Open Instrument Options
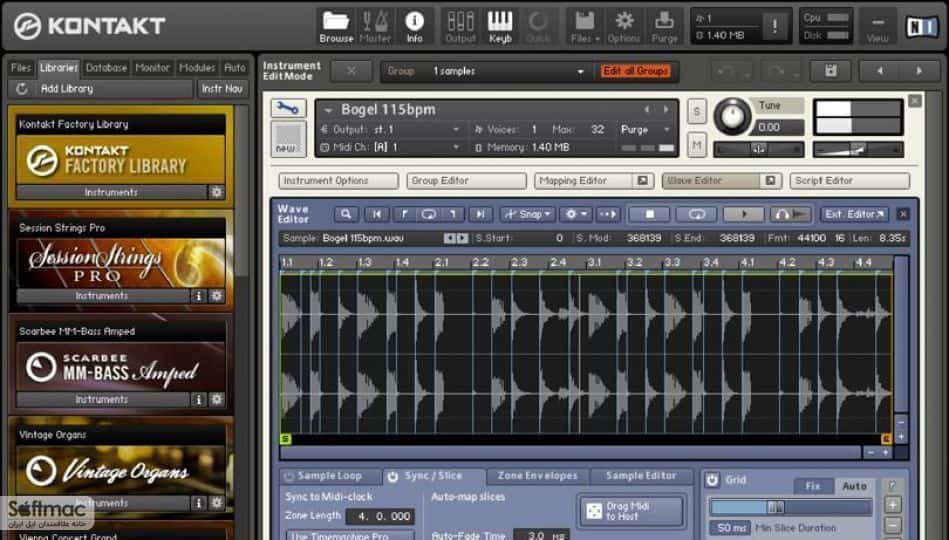Viewport: 949px width, 540px height. 338,180
